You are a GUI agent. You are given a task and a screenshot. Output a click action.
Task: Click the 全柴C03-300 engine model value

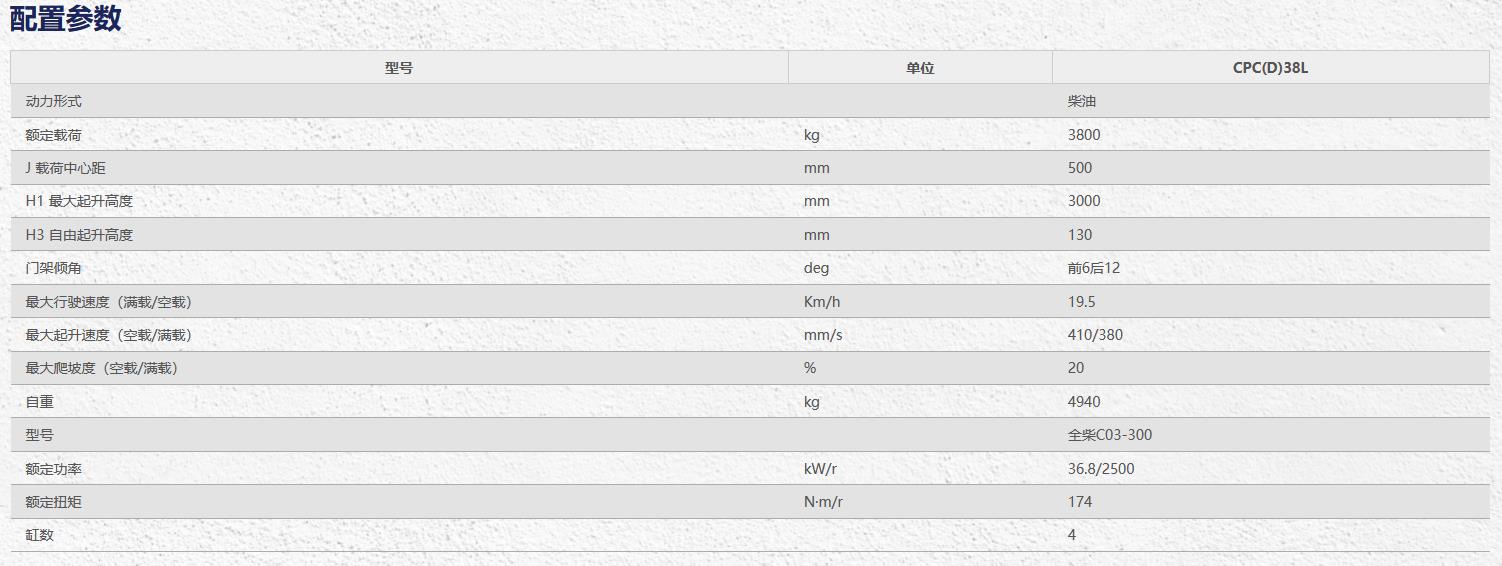1110,435
